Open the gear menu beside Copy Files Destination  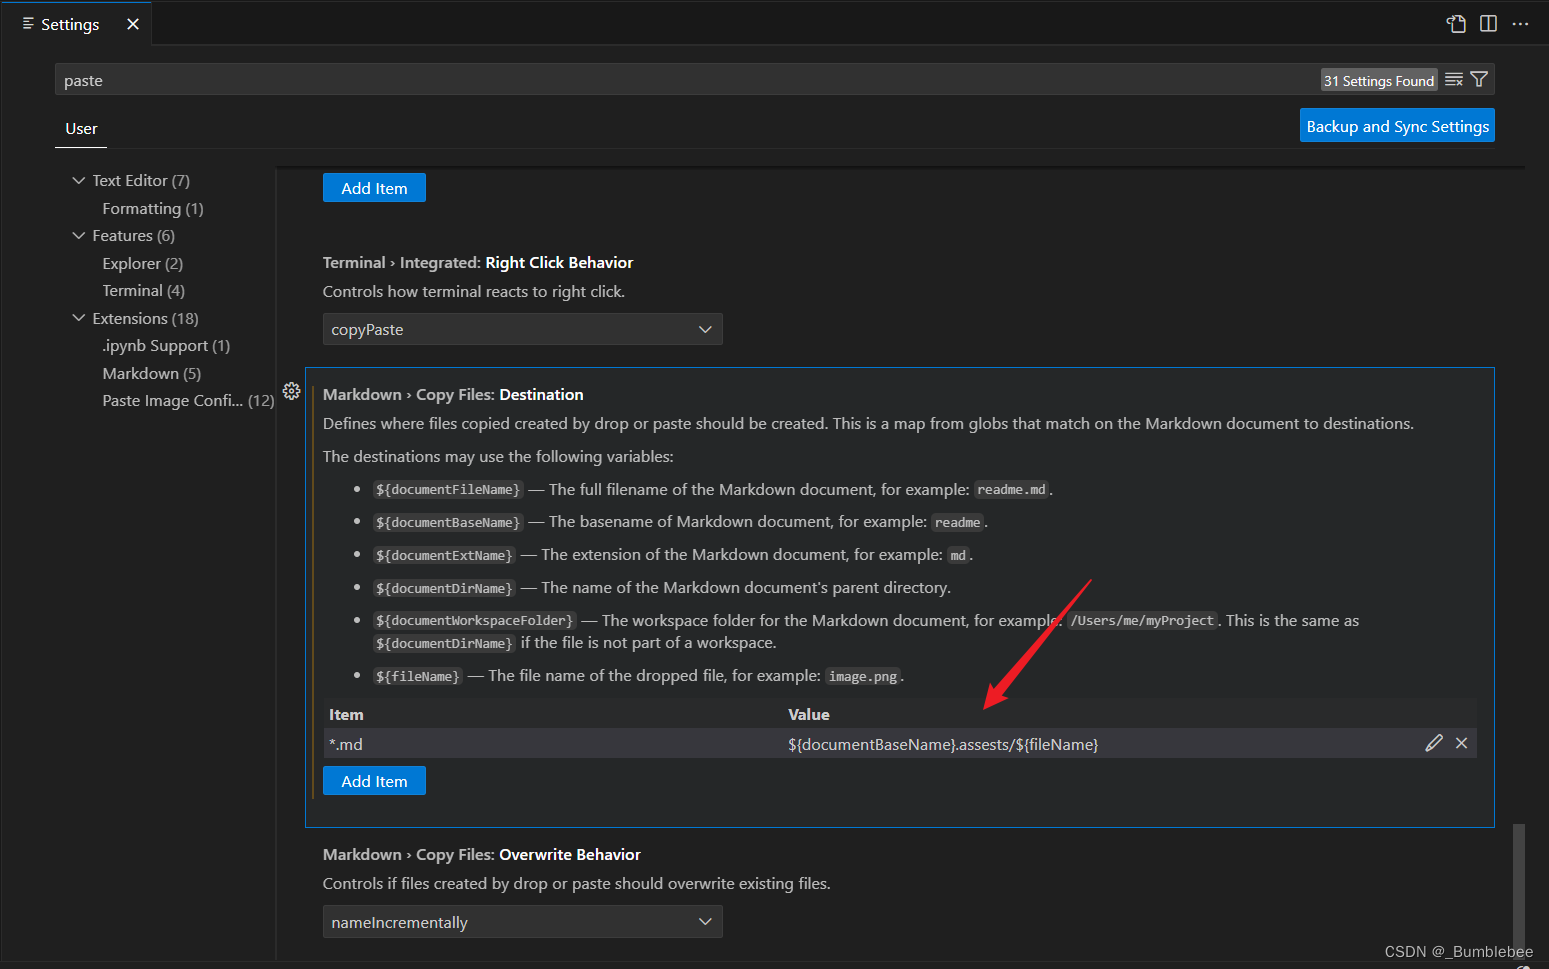[x=291, y=391]
